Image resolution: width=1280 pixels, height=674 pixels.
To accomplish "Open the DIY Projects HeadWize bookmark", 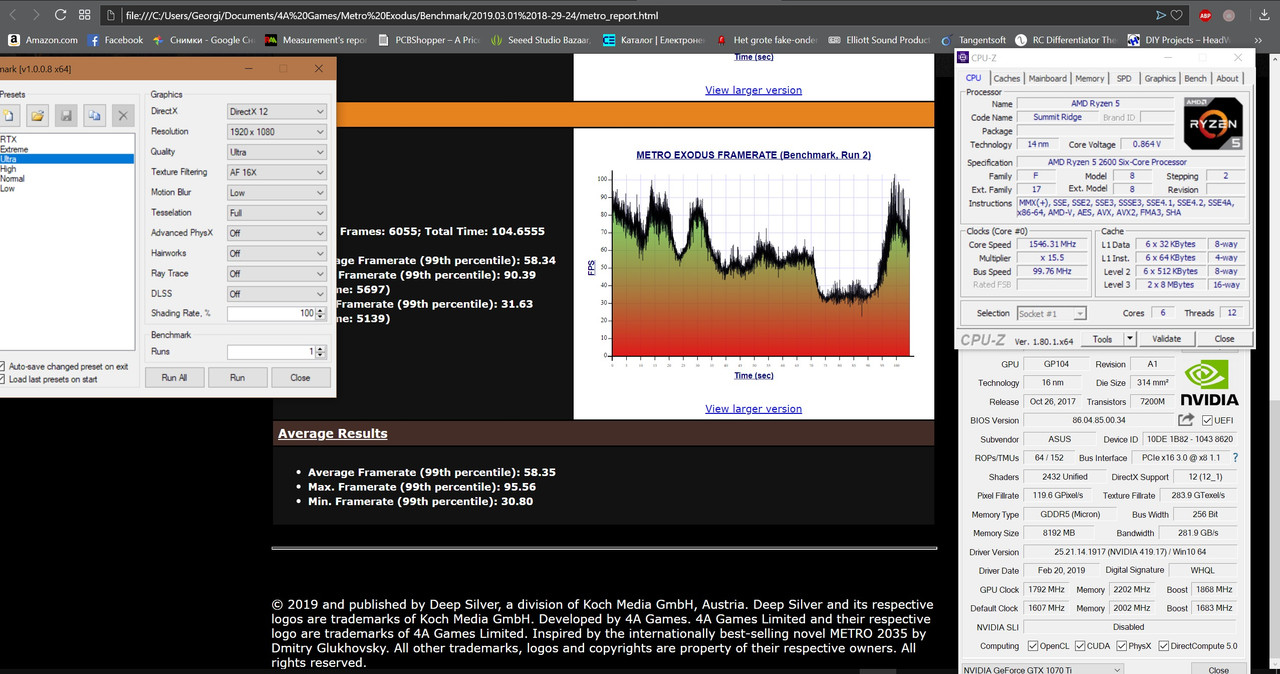I will [x=1179, y=40].
